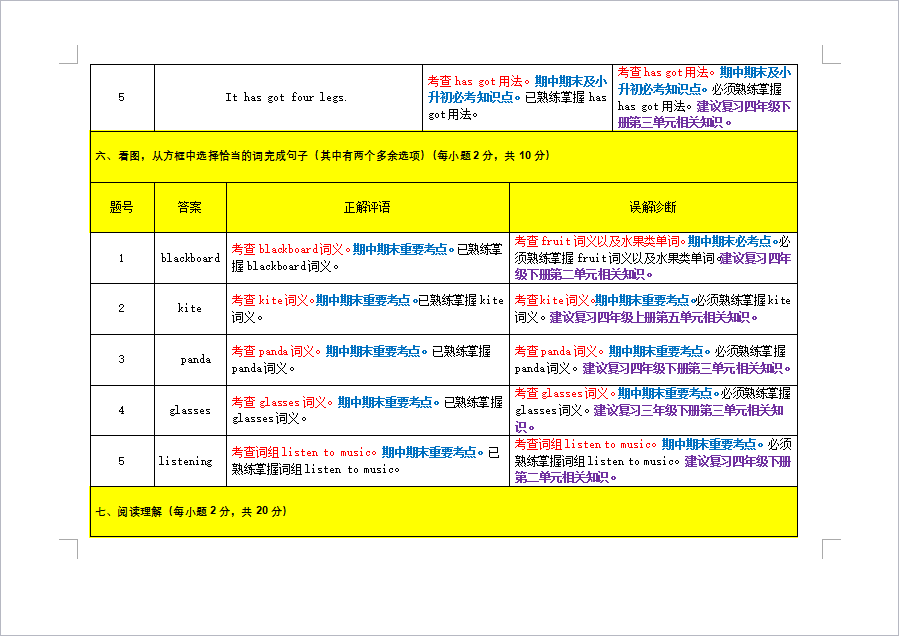Select the 答案 header cell
Image resolution: width=899 pixels, height=636 pixels.
[x=189, y=207]
